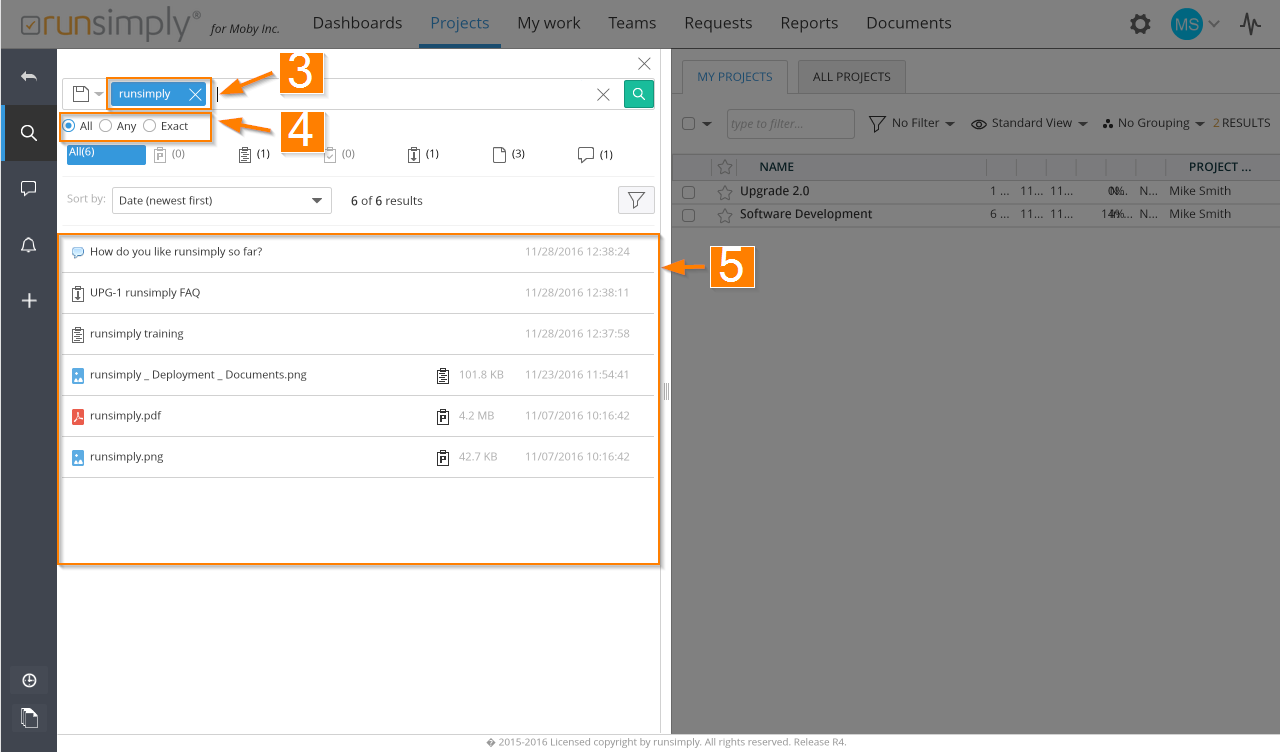Open the Software Development project
The width and height of the screenshot is (1280, 752).
[x=805, y=214]
